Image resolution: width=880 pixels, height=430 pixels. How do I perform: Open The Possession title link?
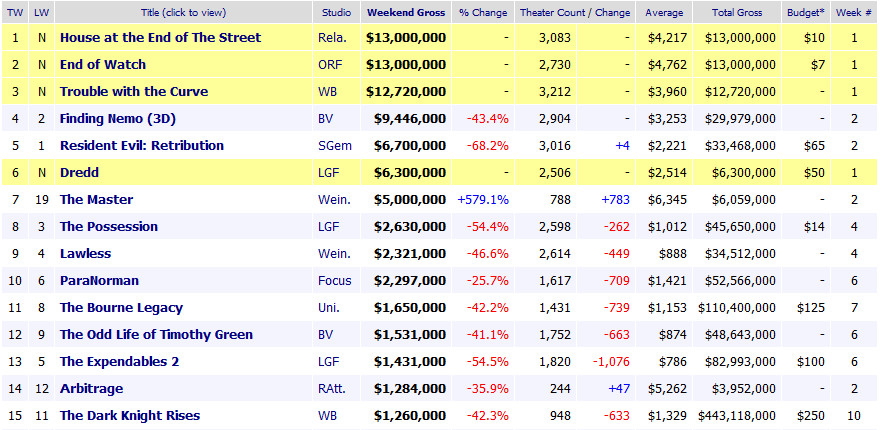click(x=109, y=226)
